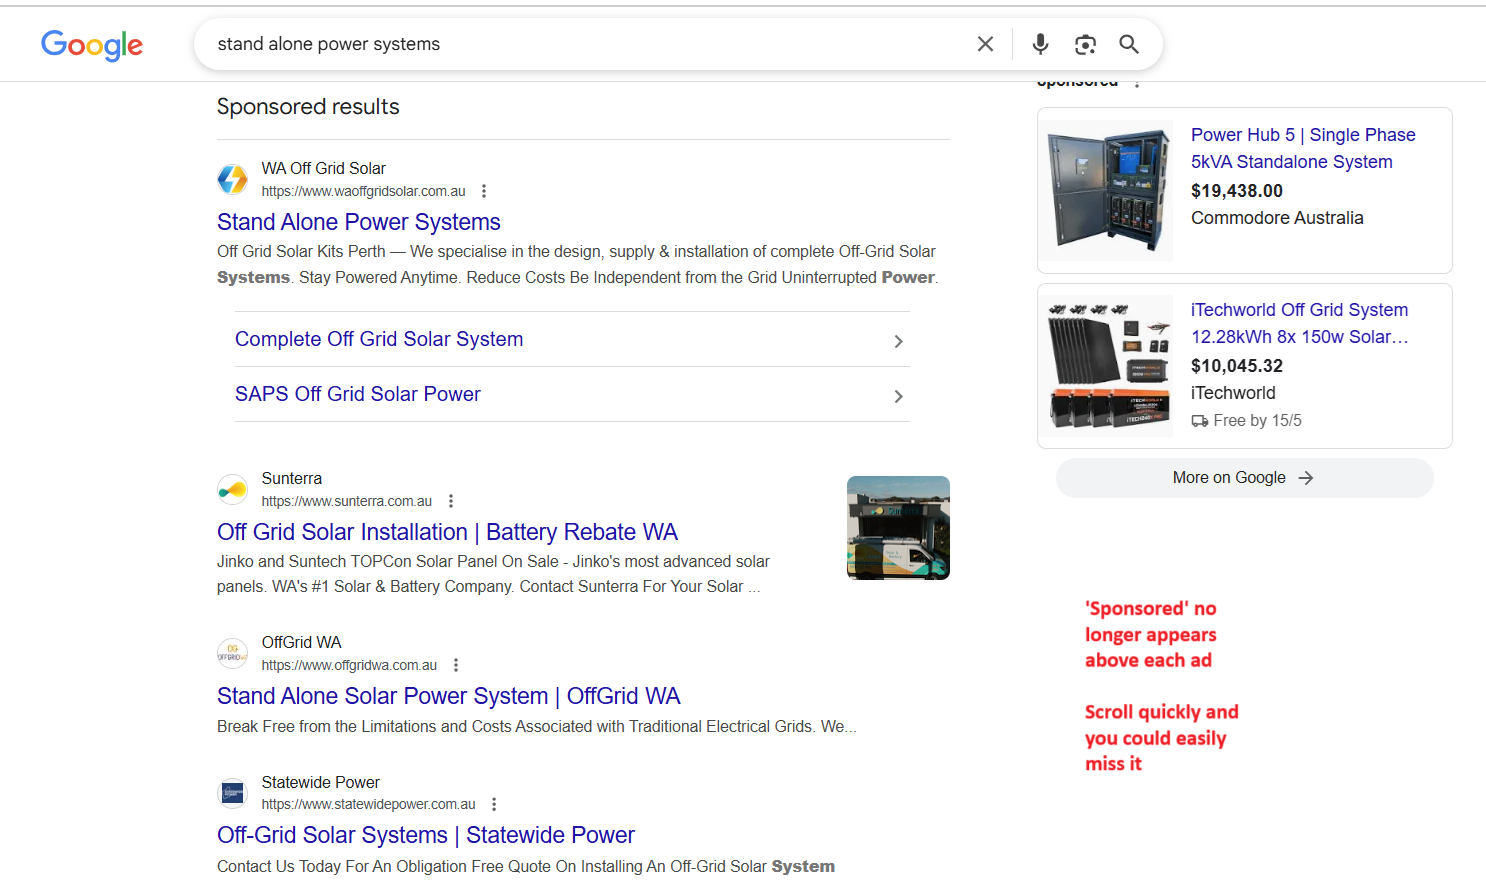Viewport: 1486px width, 896px height.
Task: Open three-dot menu next to offgridwa.com.au
Action: pos(456,665)
